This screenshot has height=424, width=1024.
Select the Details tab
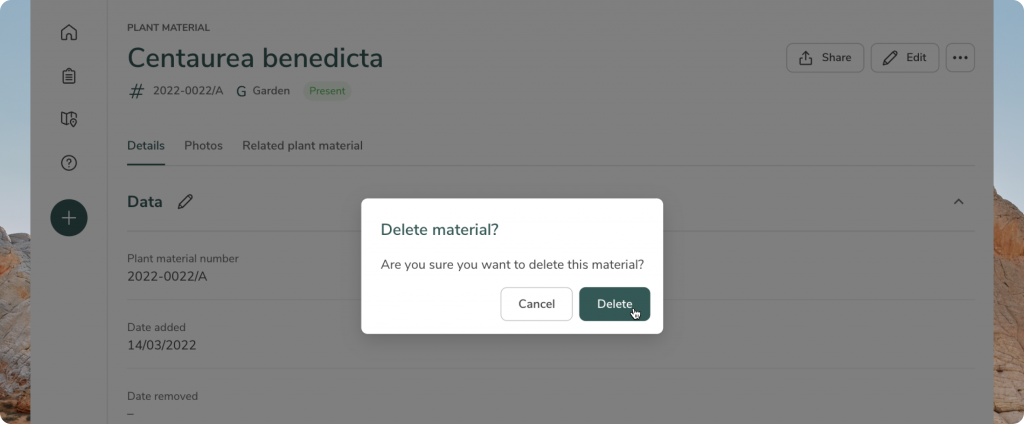145,146
